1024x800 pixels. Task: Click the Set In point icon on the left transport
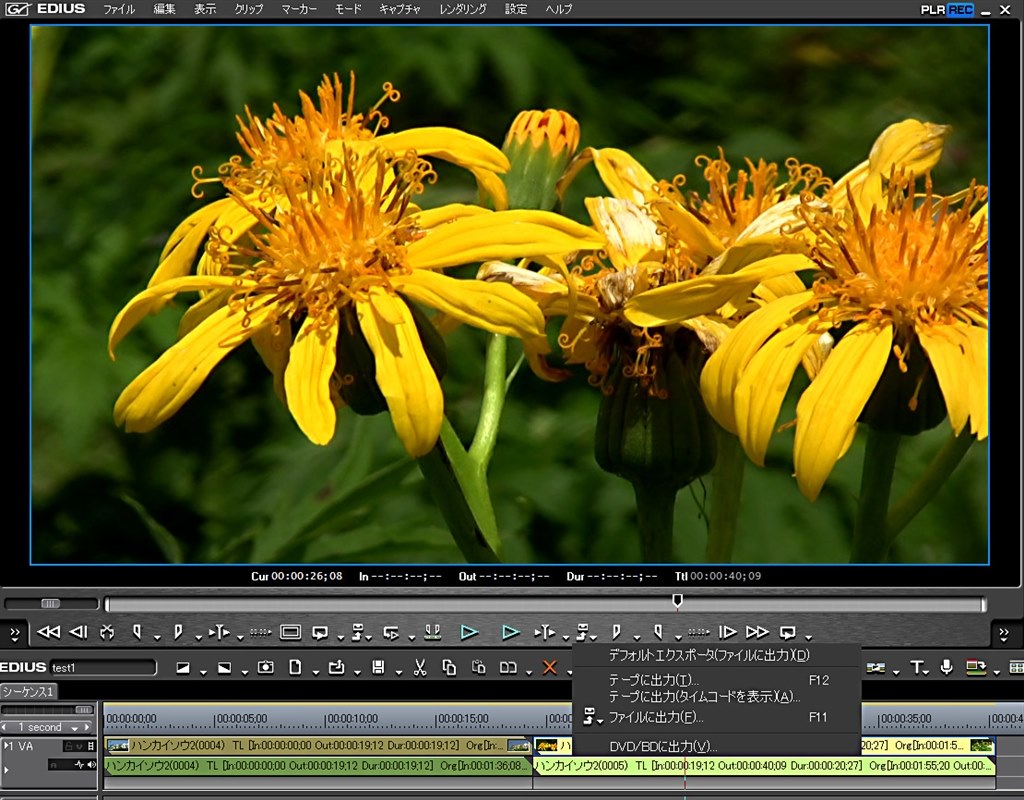click(137, 632)
